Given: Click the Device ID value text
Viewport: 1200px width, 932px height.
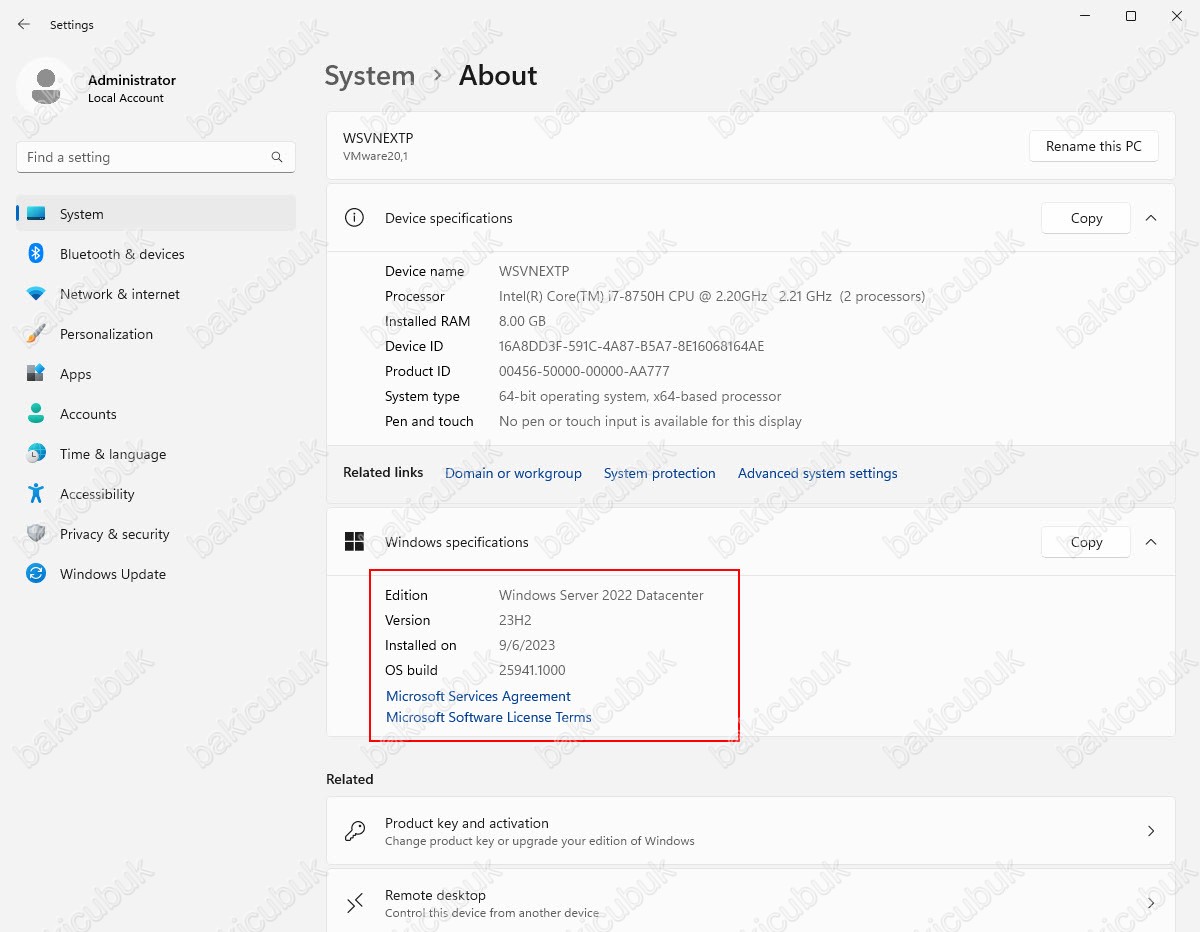Looking at the screenshot, I should click(x=631, y=346).
